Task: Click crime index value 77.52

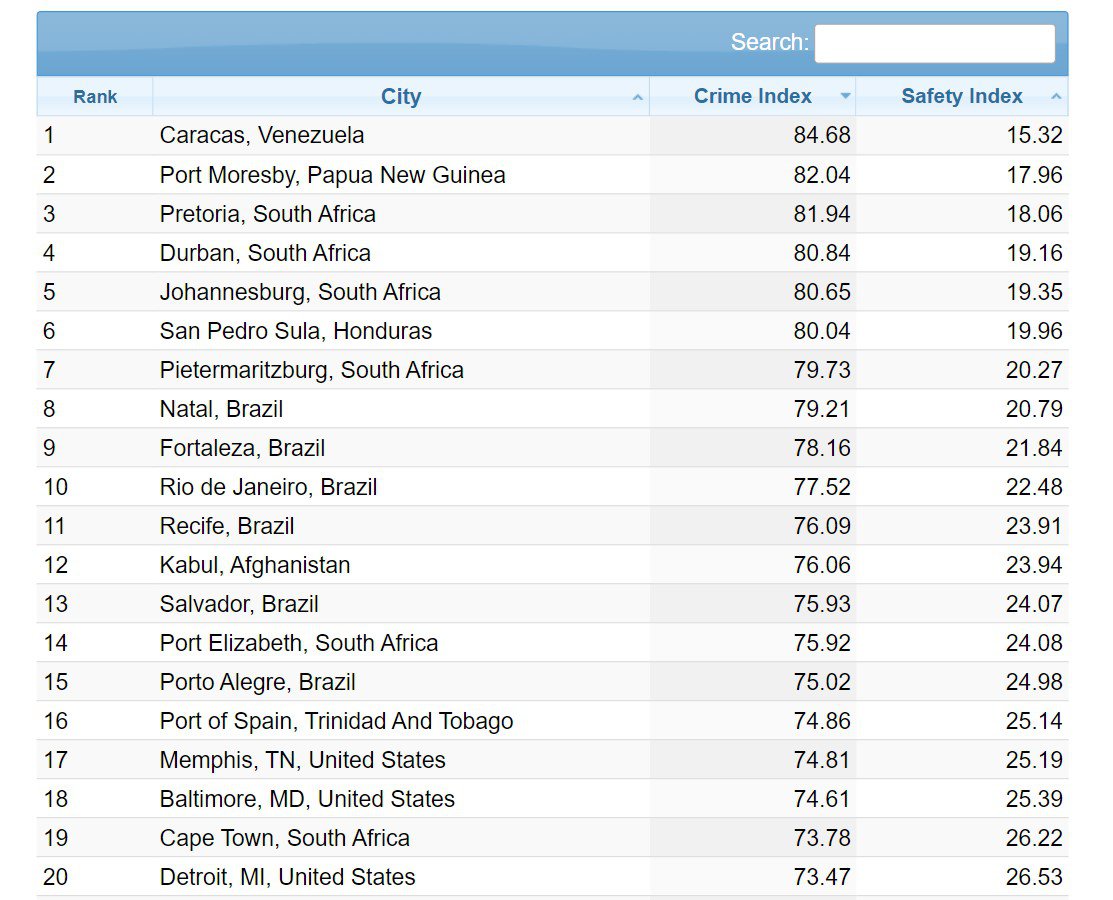Action: coord(821,487)
